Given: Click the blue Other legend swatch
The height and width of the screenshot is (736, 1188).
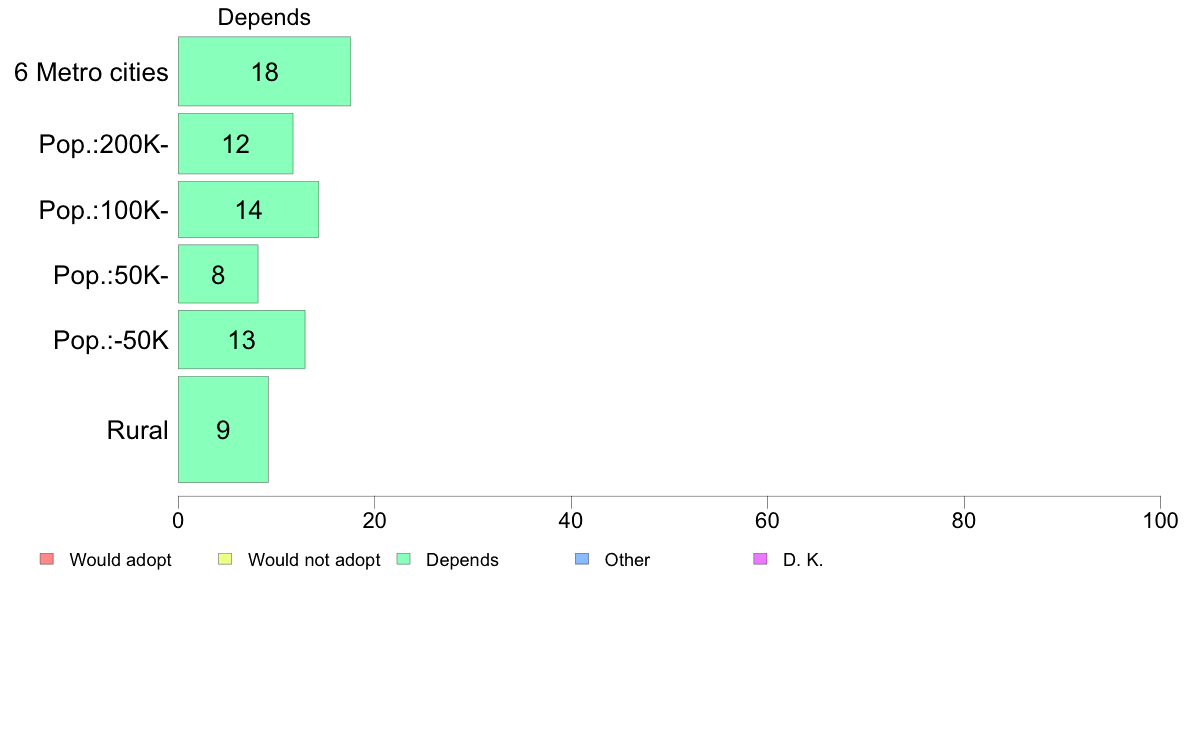Looking at the screenshot, I should (582, 559).
